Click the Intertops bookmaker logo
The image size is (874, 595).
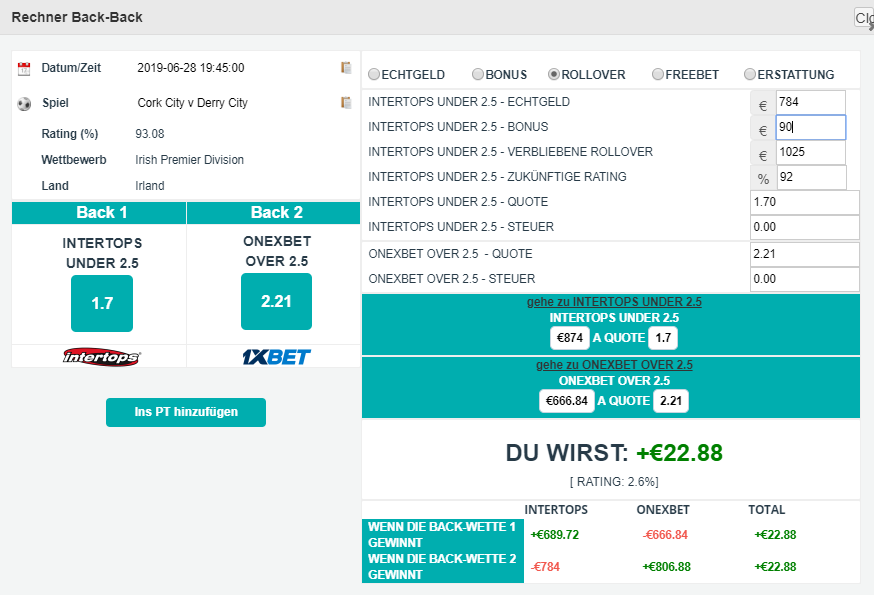[101, 357]
